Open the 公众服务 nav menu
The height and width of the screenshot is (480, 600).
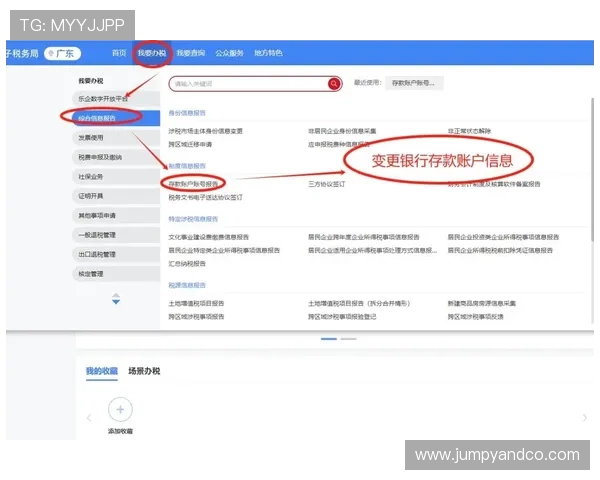pyautogui.click(x=229, y=53)
